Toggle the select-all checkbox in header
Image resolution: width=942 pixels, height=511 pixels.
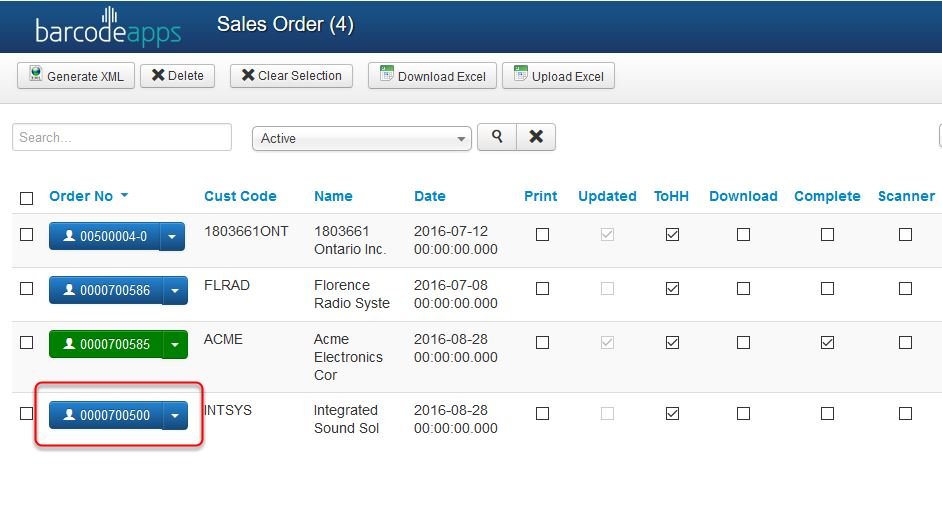pos(27,198)
